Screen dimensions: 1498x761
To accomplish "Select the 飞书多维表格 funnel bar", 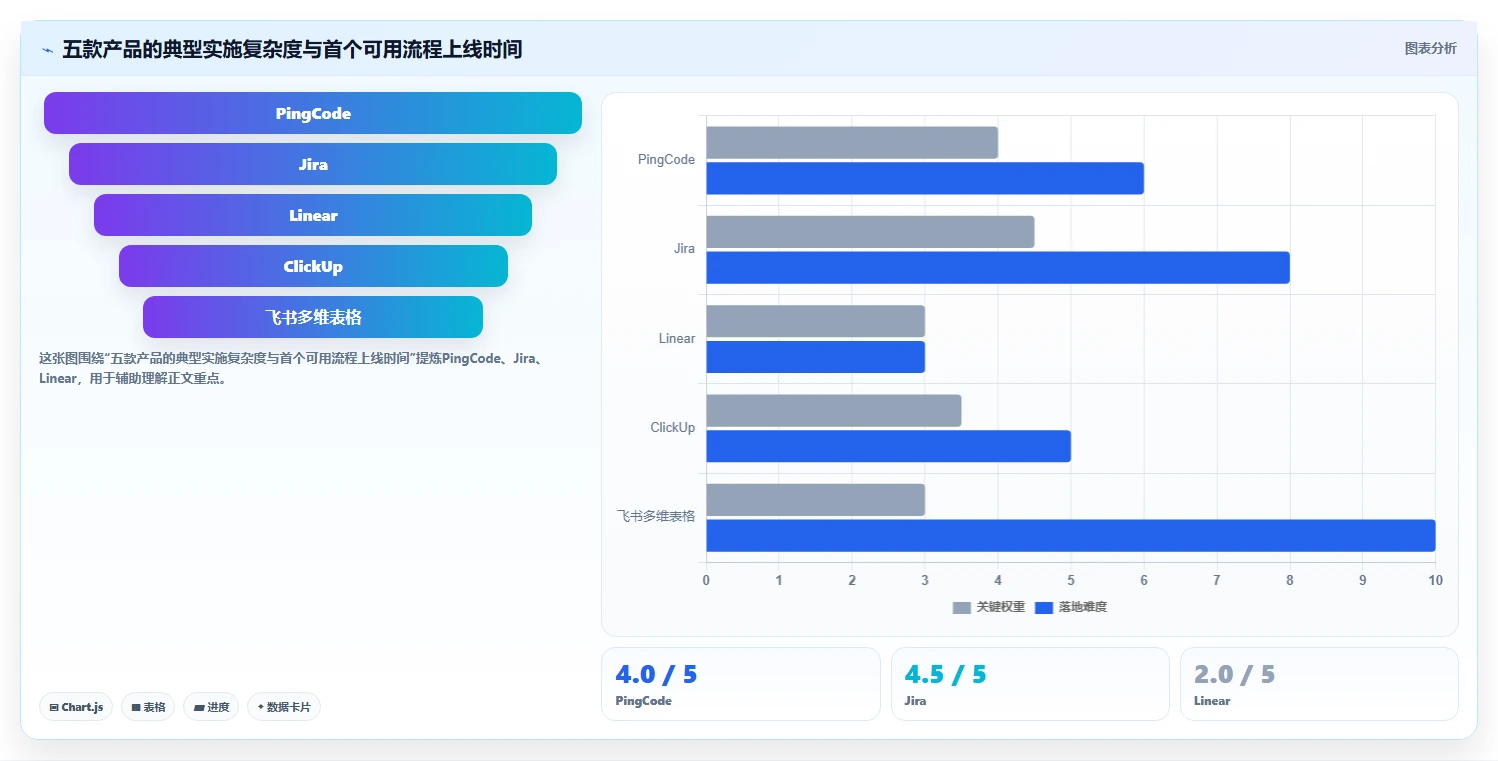I will (313, 317).
